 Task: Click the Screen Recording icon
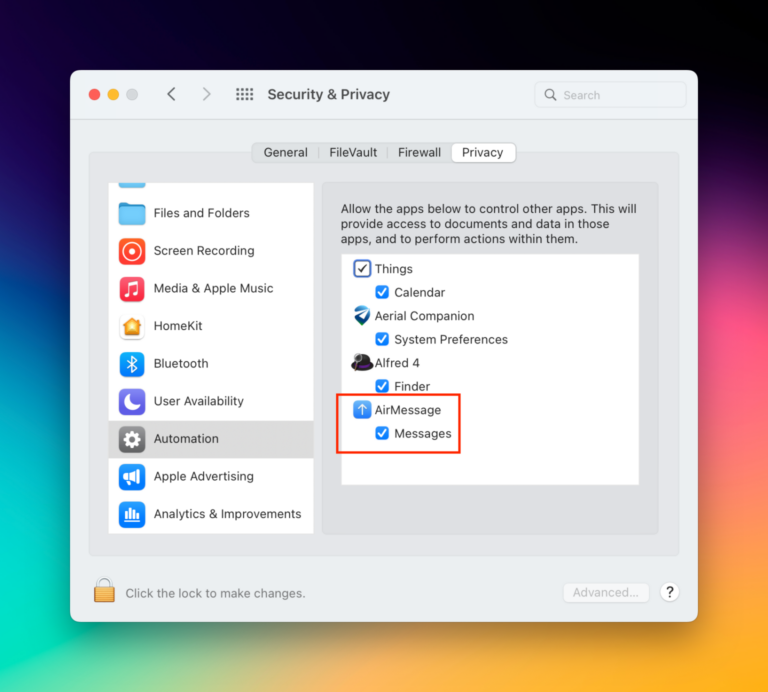point(132,251)
